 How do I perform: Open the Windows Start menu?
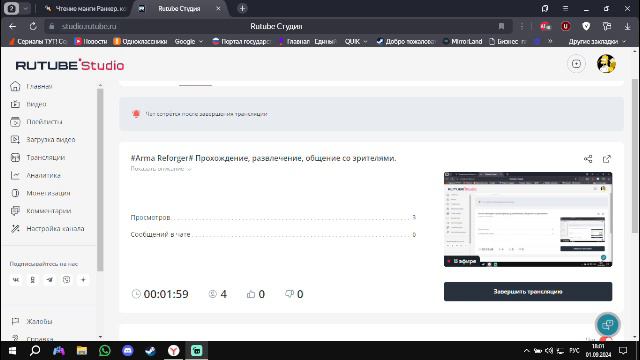pos(12,351)
